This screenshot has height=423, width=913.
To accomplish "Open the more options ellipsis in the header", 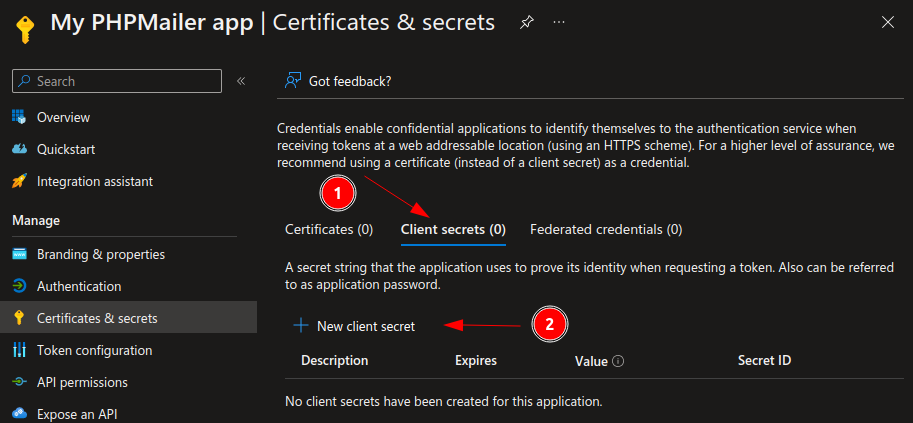I will (x=559, y=22).
